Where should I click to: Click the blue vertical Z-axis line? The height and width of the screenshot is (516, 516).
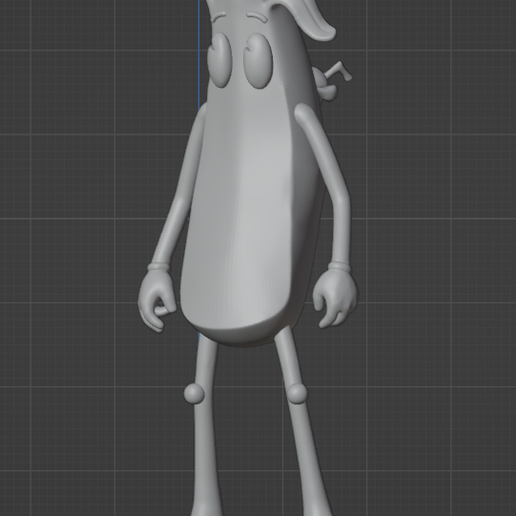pyautogui.click(x=199, y=53)
